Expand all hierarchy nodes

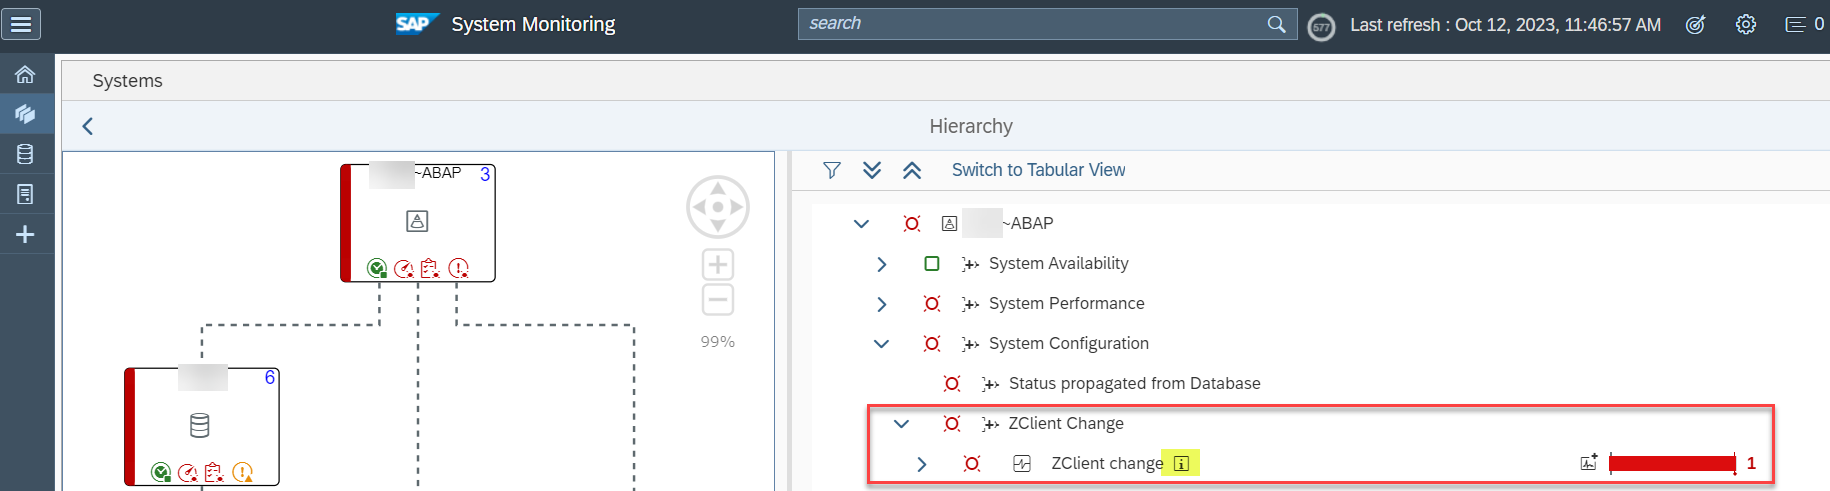pos(872,170)
